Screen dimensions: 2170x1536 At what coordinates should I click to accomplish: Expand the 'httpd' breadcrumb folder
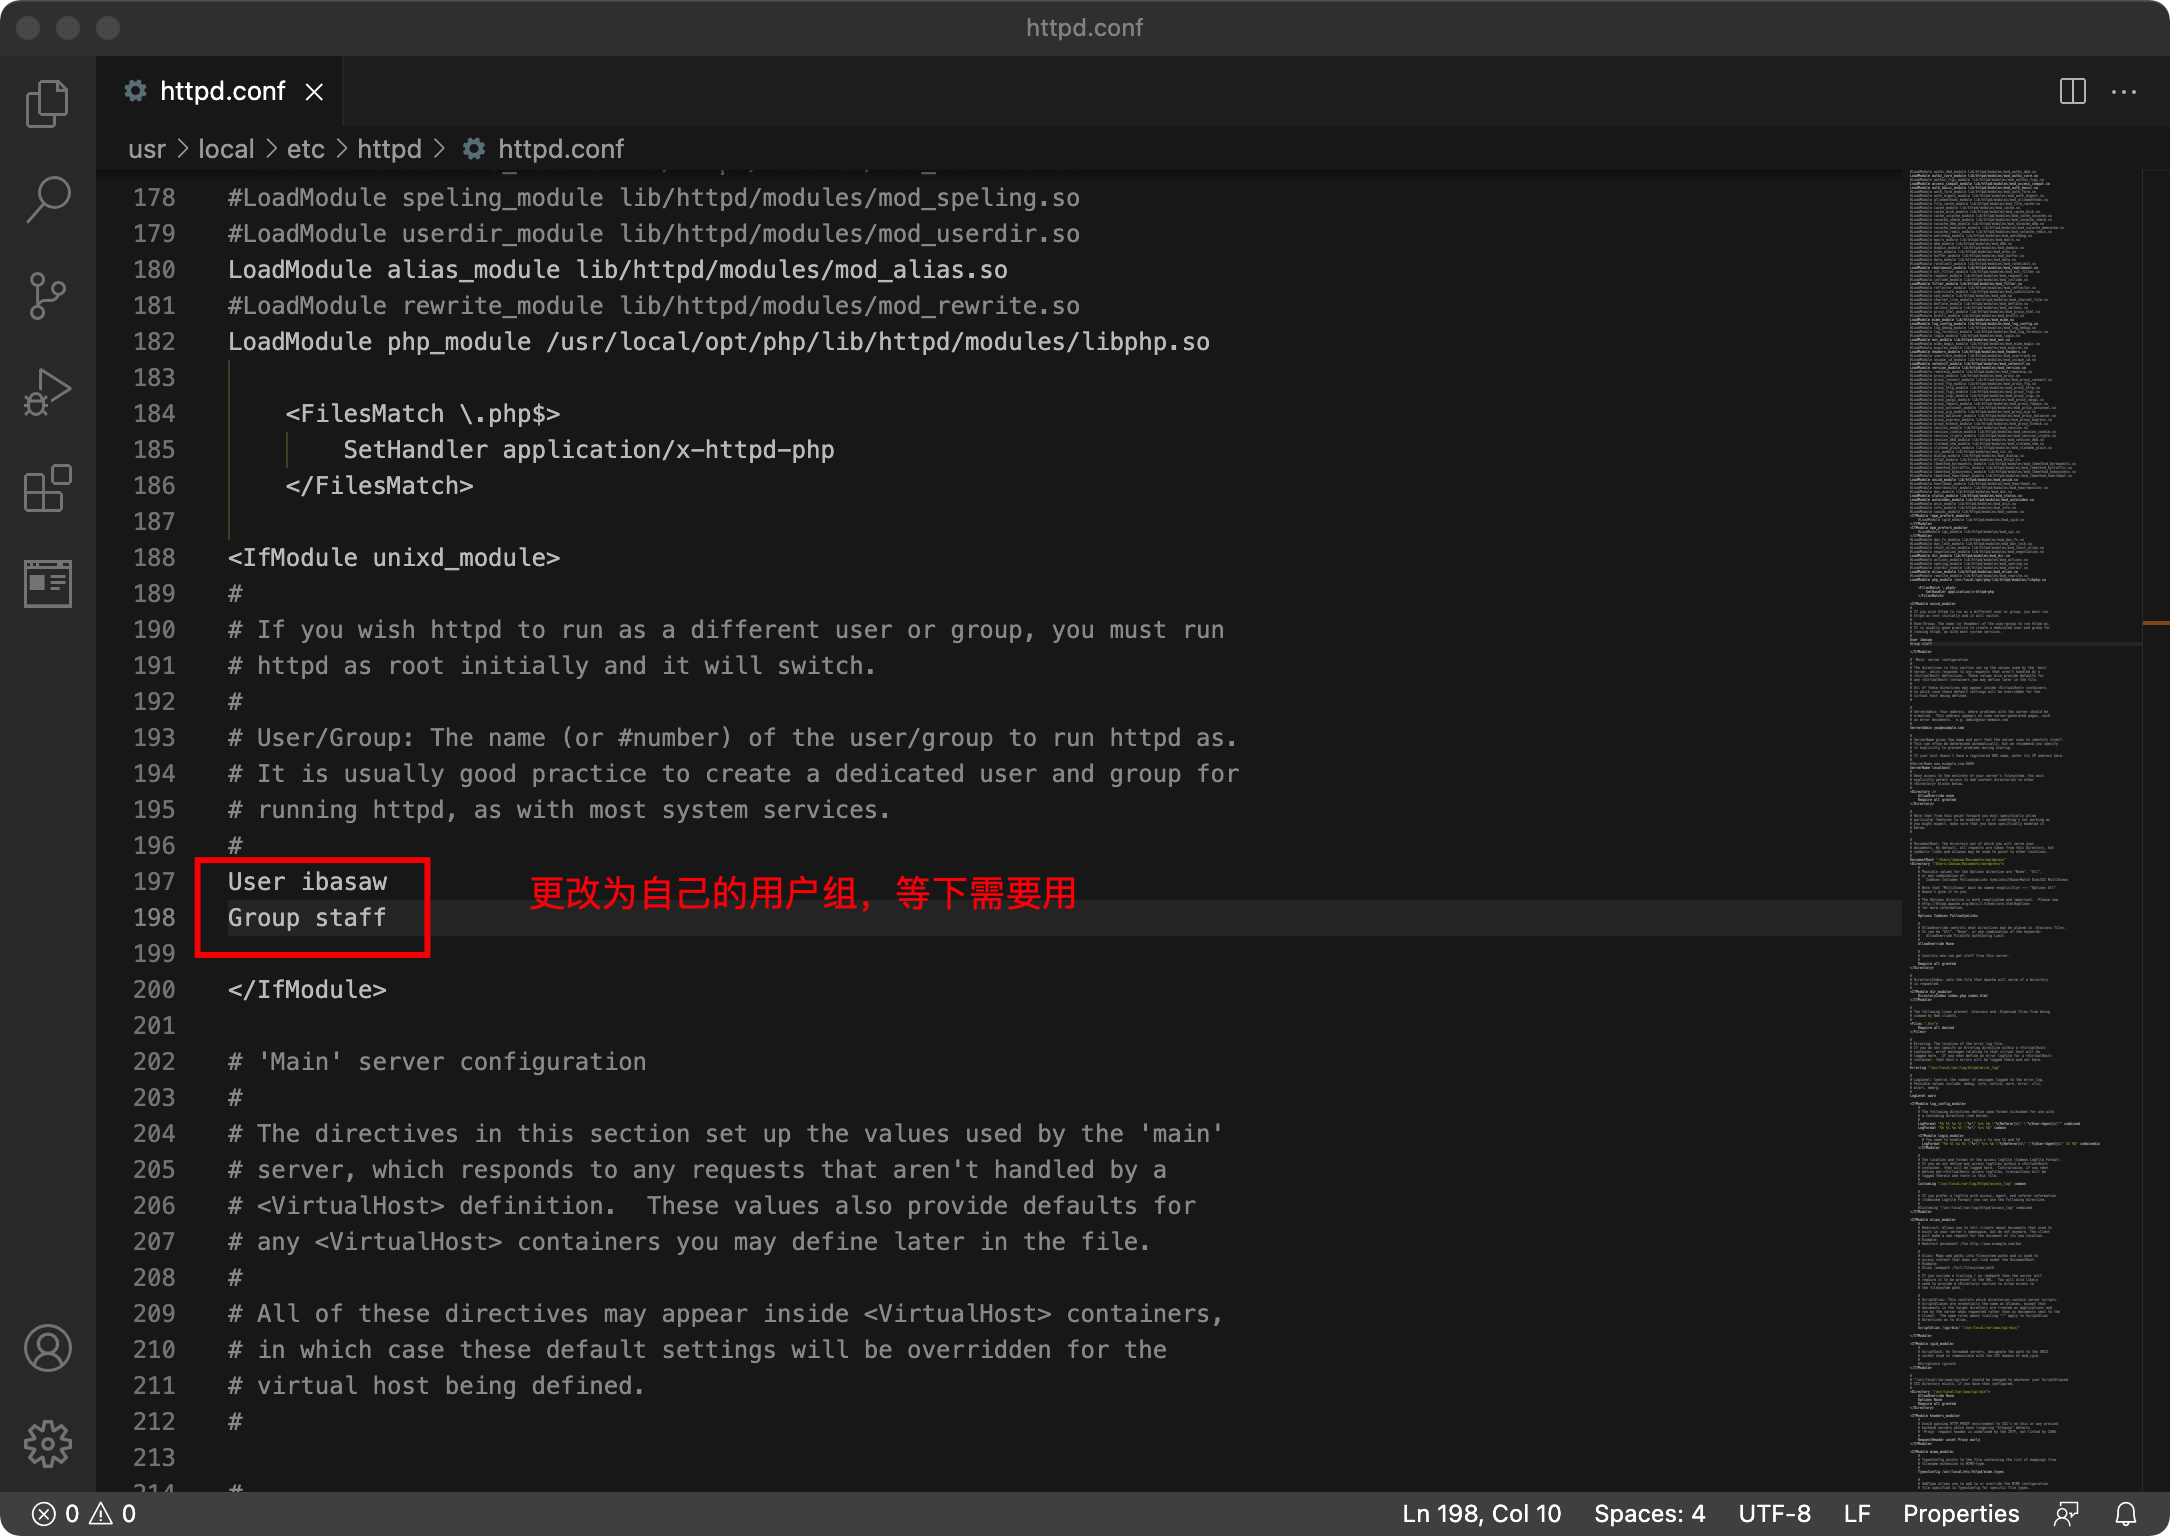pos(389,149)
